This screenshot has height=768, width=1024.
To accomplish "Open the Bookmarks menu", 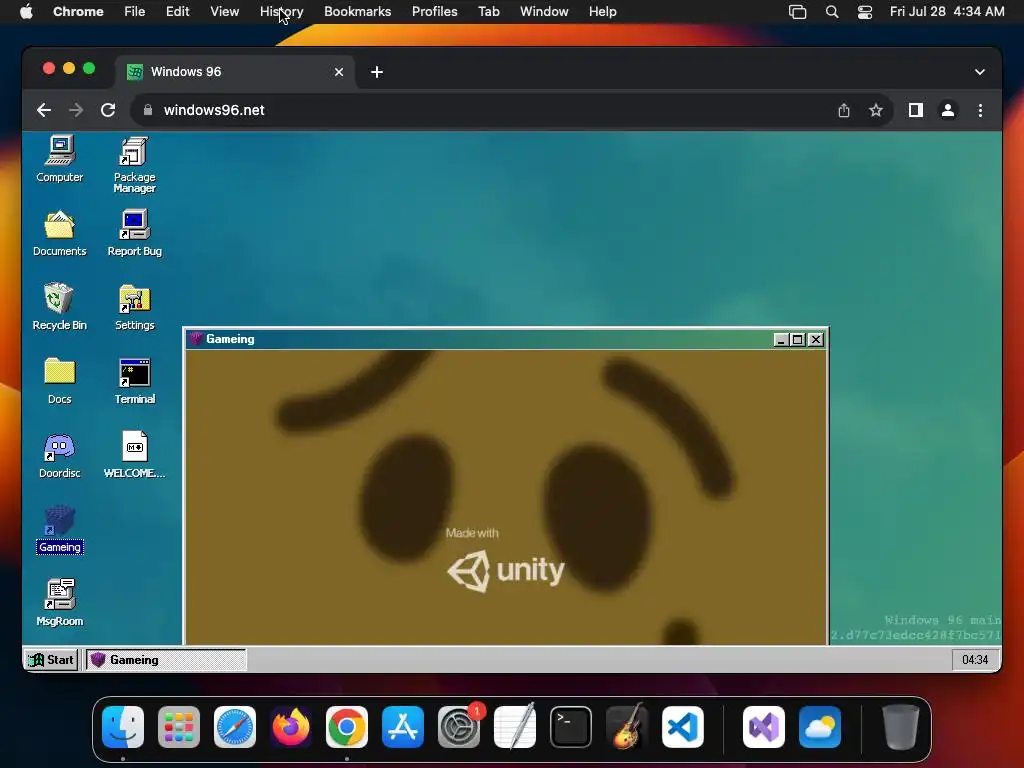I will tap(358, 12).
